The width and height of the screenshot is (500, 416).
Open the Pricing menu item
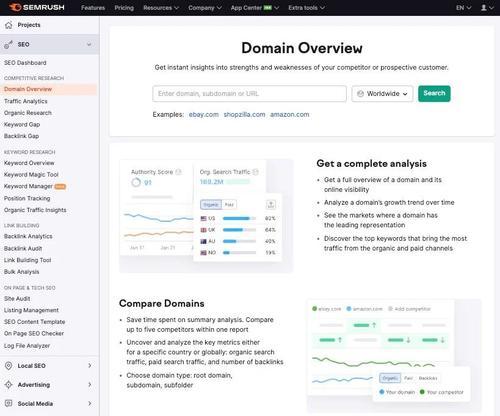point(124,8)
